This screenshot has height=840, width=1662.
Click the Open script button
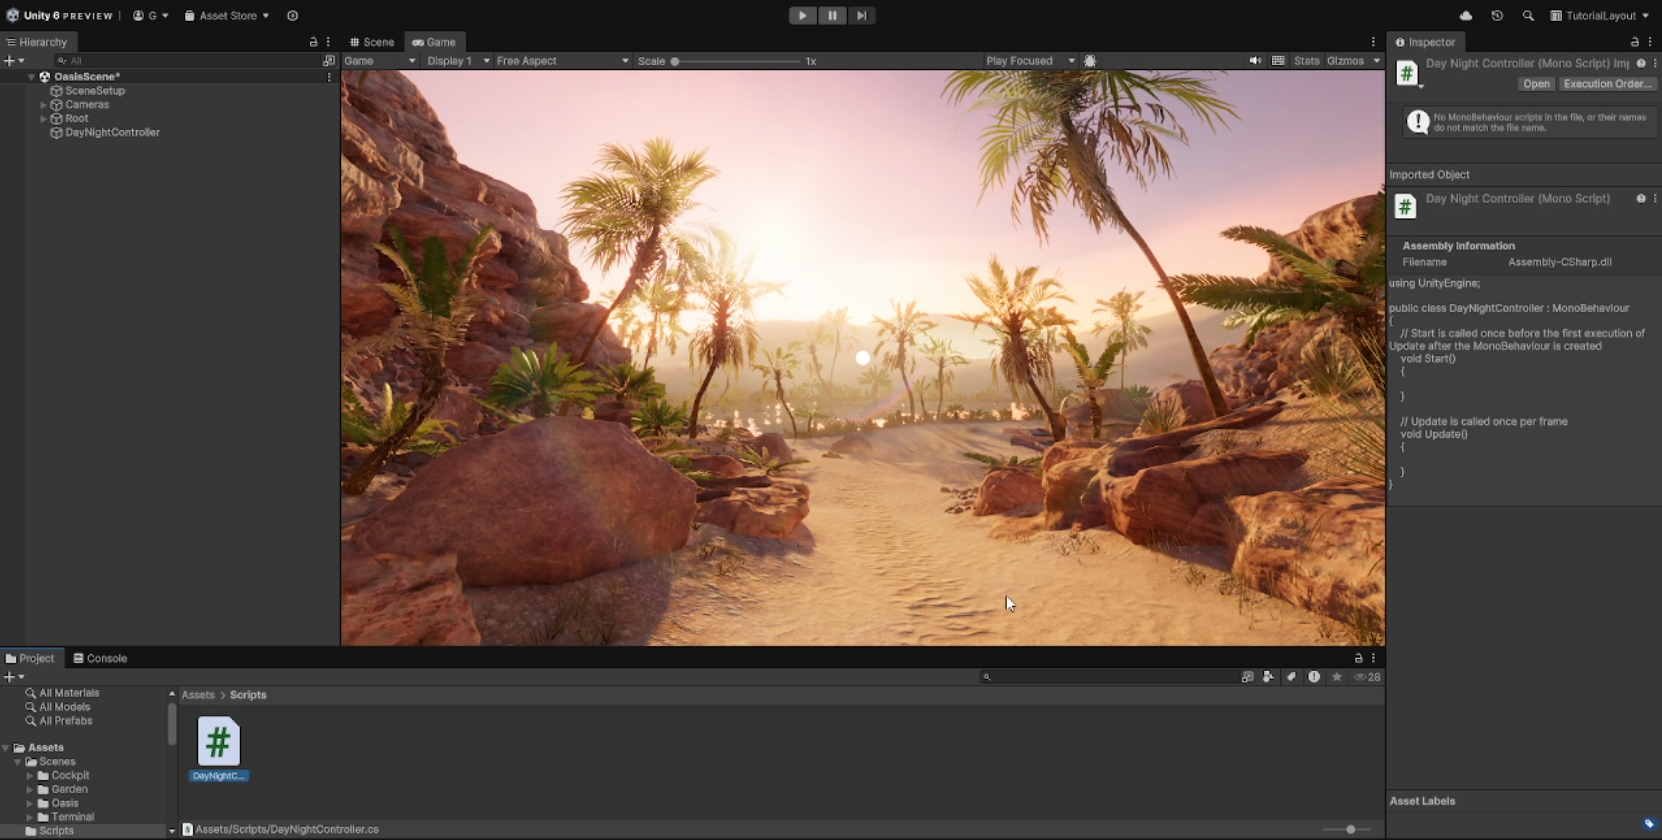tap(1536, 84)
